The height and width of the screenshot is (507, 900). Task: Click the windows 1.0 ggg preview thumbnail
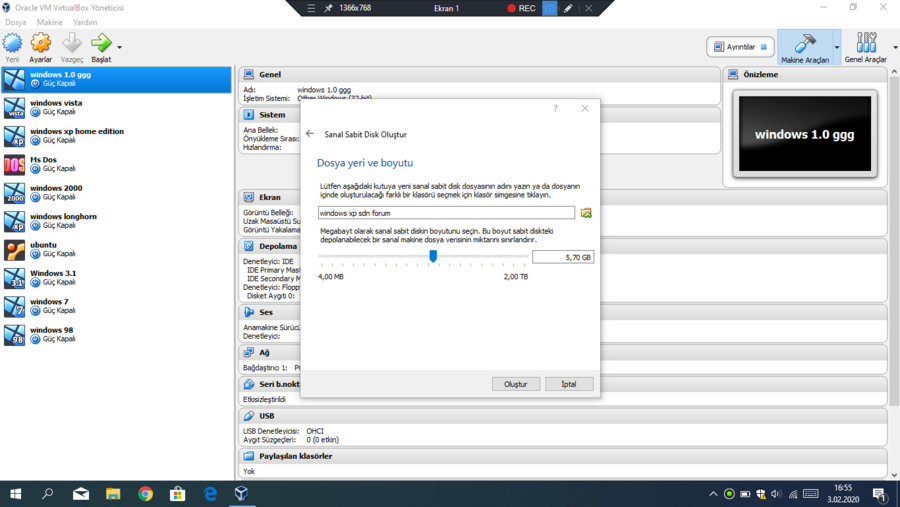tap(805, 134)
